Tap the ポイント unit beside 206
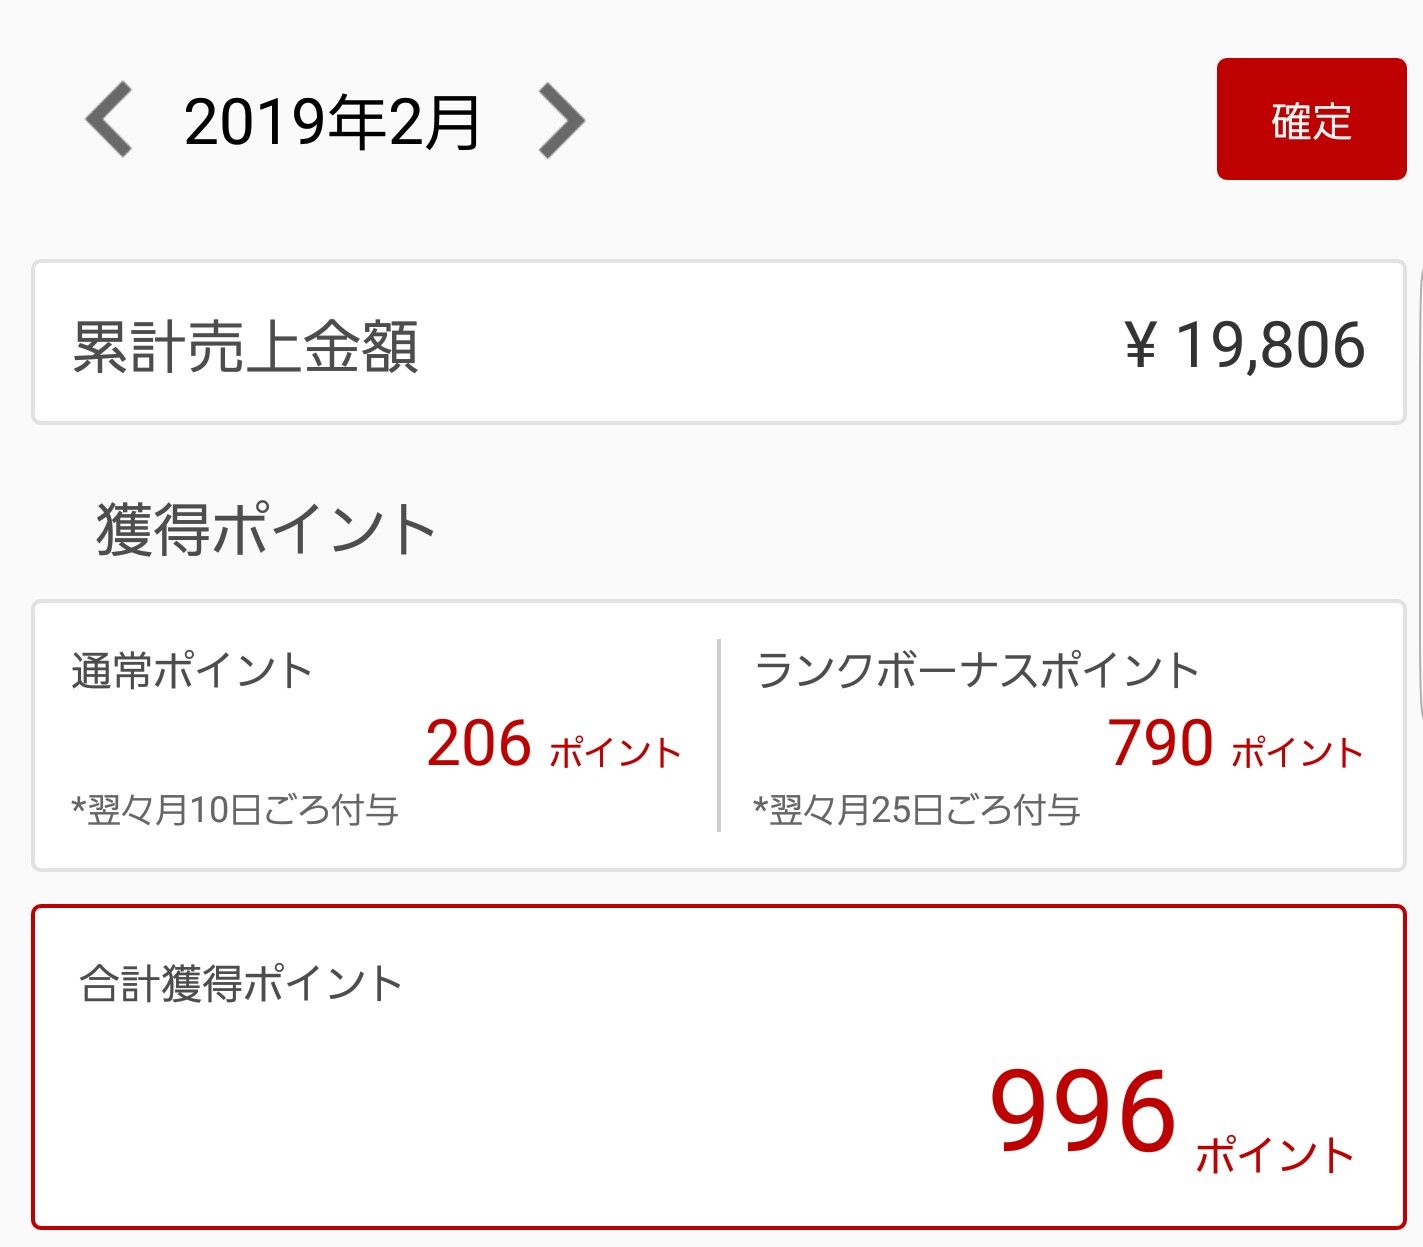 point(615,753)
